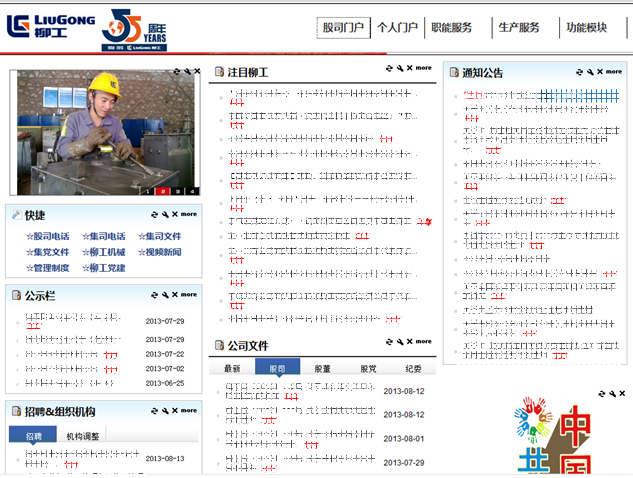Open settings wrench in 通知公告 panel
The width and height of the screenshot is (633, 478).
[x=590, y=72]
